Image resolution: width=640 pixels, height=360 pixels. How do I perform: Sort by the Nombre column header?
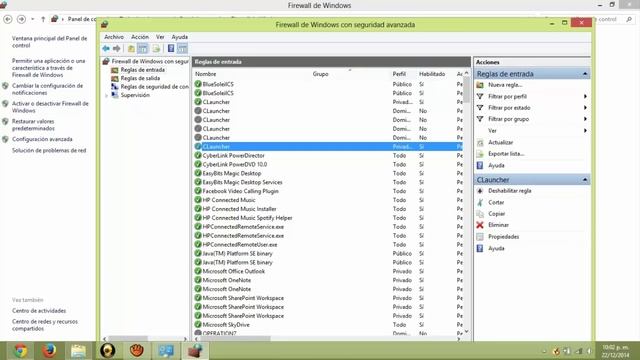pyautogui.click(x=205, y=74)
